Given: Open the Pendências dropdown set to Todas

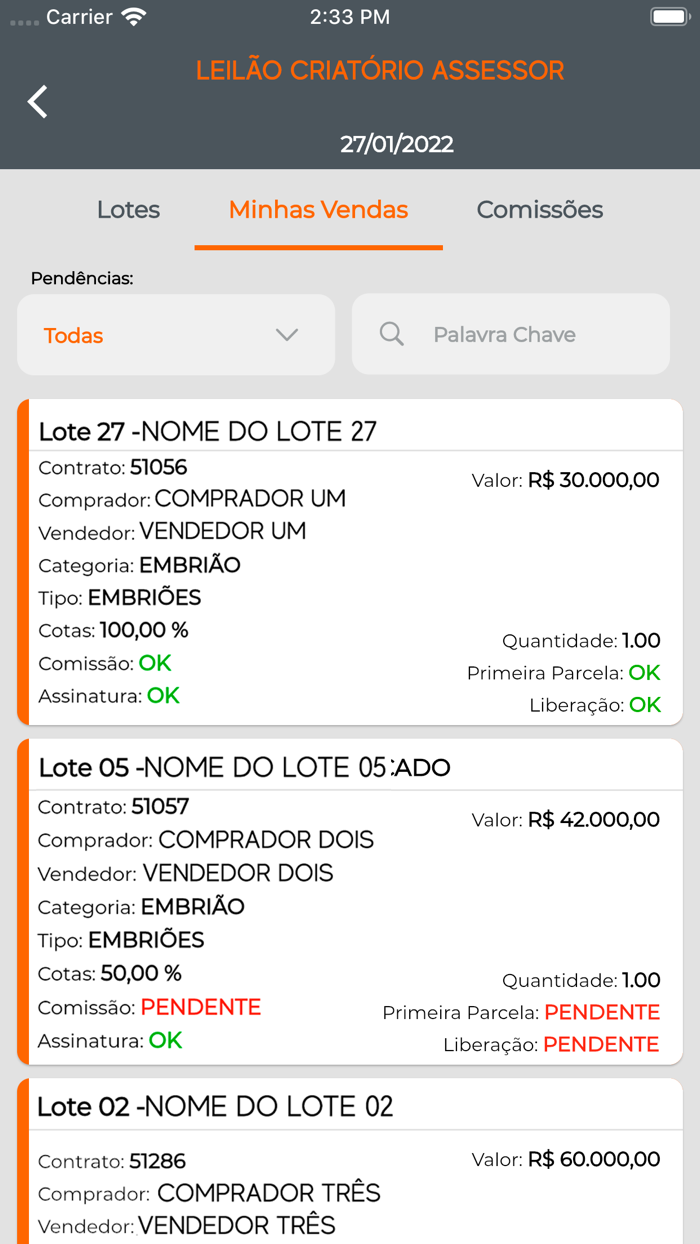Looking at the screenshot, I should [x=175, y=334].
